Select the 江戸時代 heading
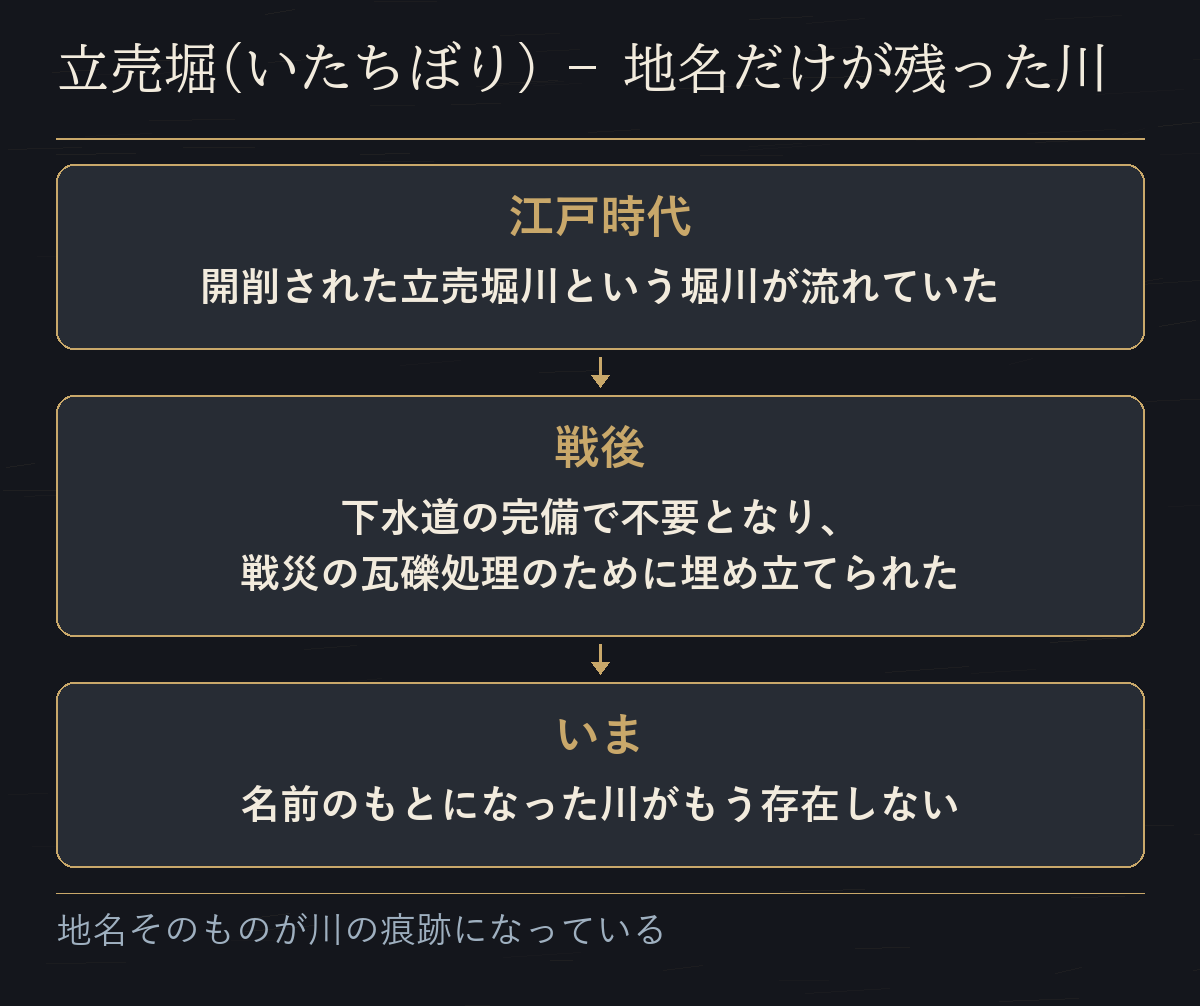The width and height of the screenshot is (1200, 1006). coord(600,217)
